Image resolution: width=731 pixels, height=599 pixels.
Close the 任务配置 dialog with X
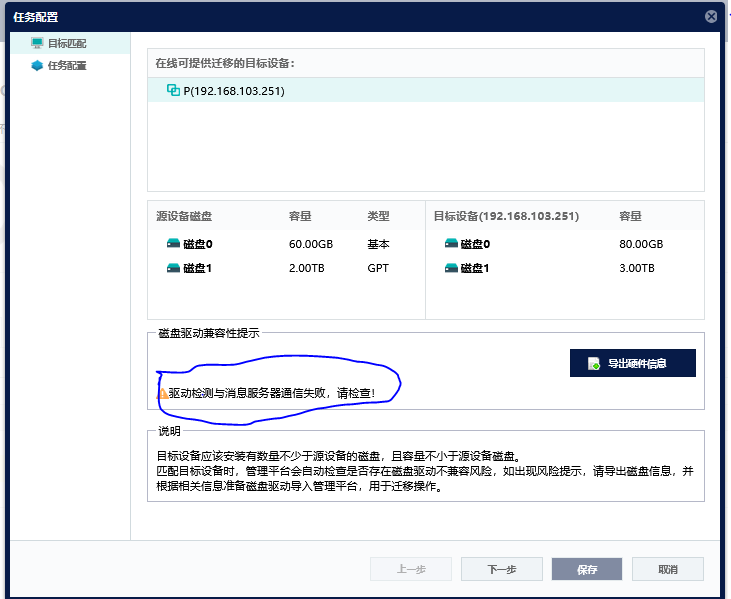coord(711,17)
